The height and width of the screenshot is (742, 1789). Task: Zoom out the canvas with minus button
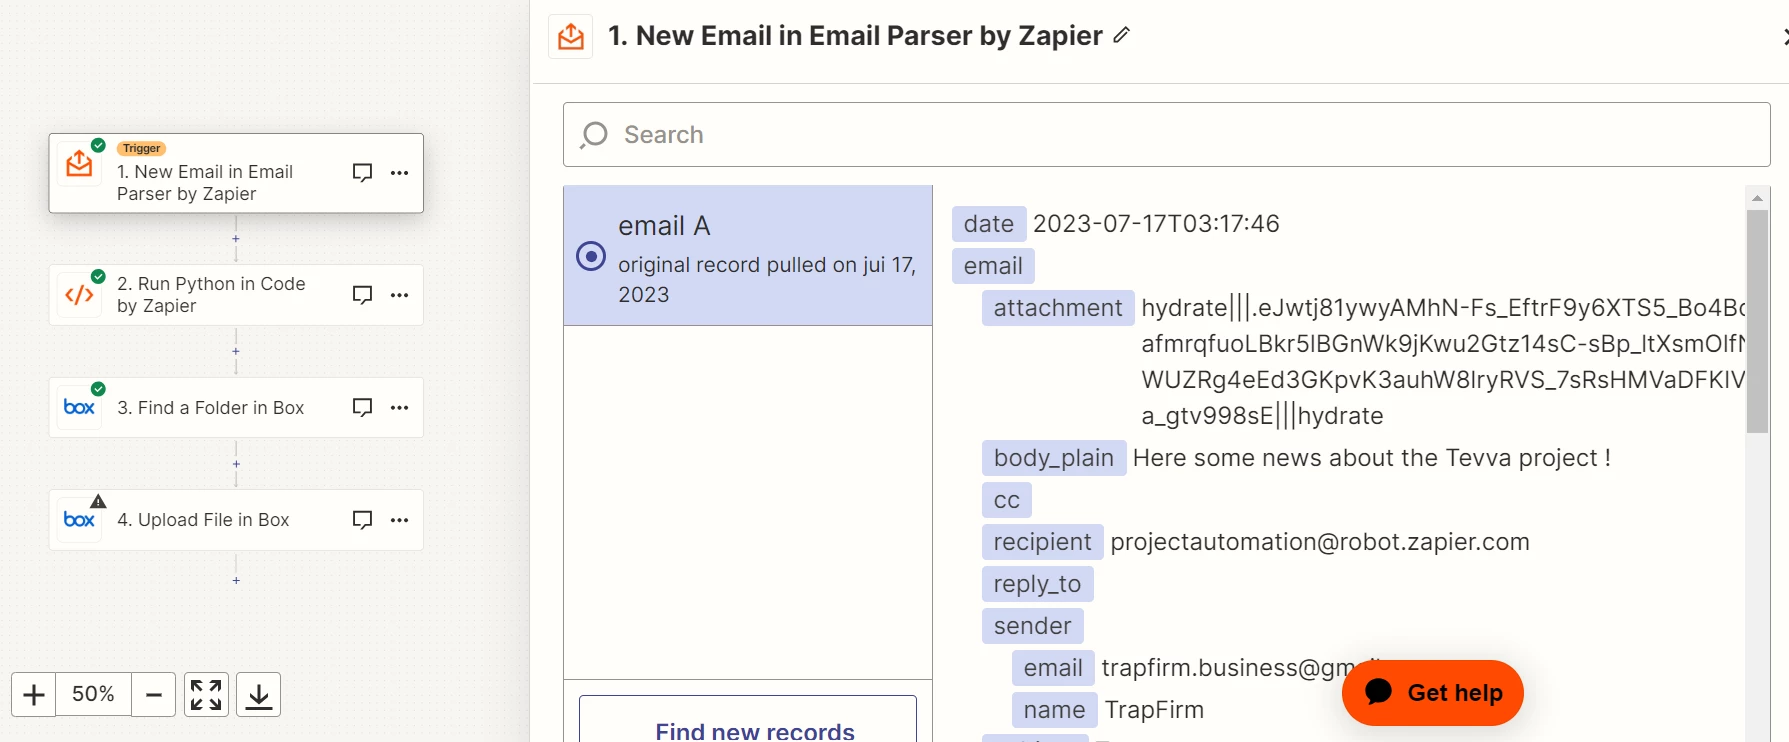[x=154, y=694]
